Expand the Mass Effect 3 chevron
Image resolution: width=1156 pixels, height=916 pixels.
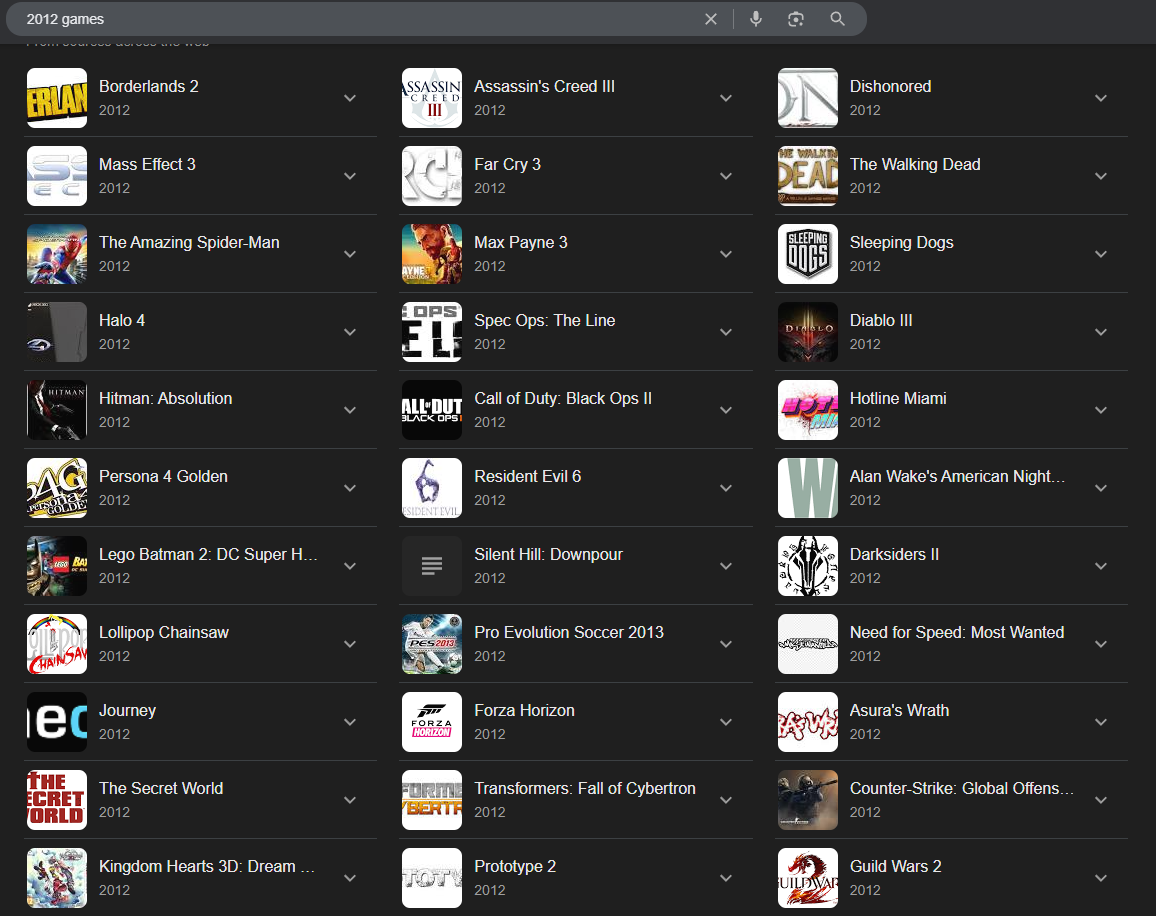point(350,176)
